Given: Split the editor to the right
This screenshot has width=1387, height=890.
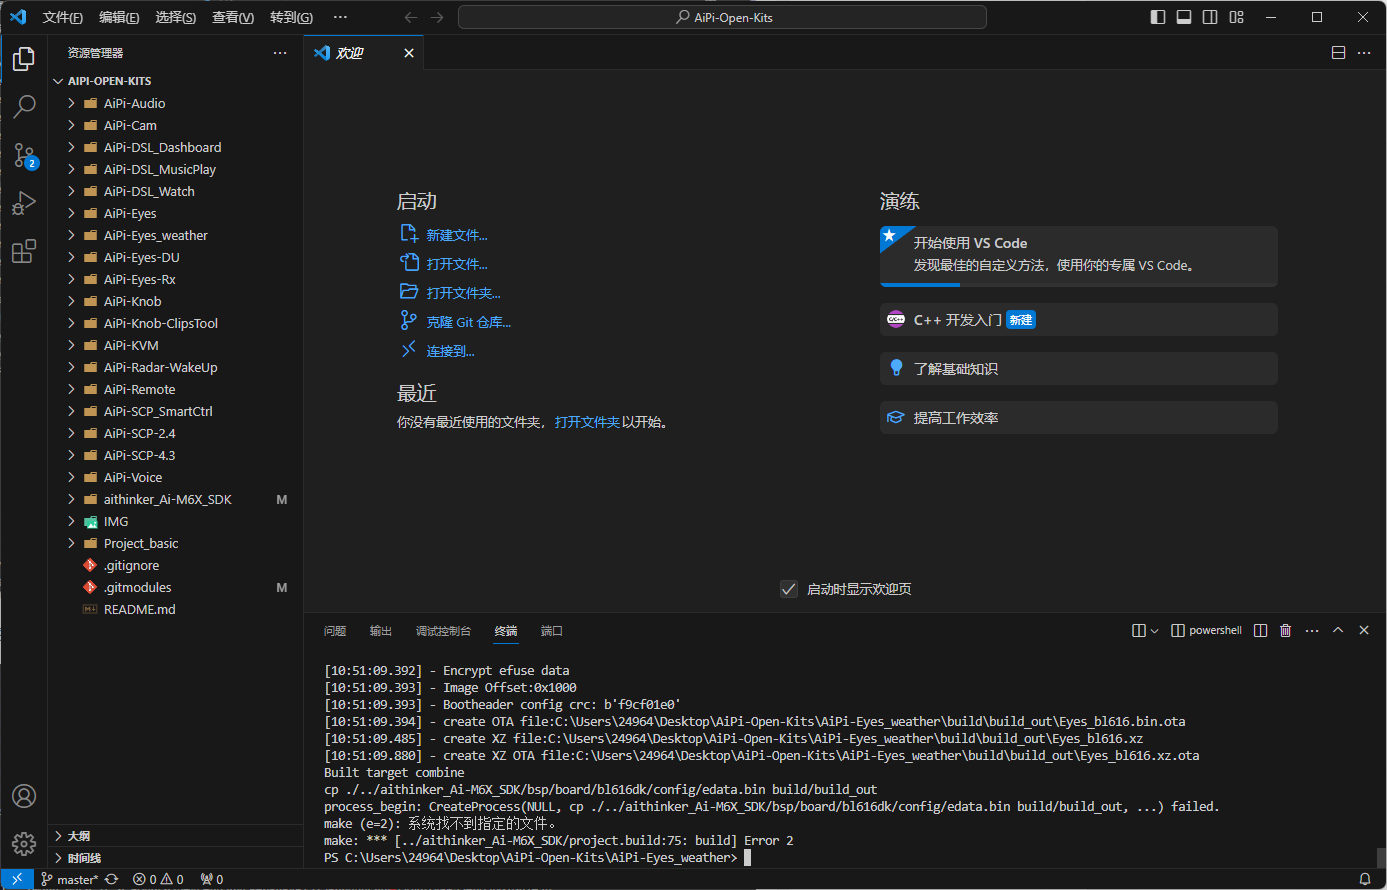Looking at the screenshot, I should click(x=1338, y=53).
